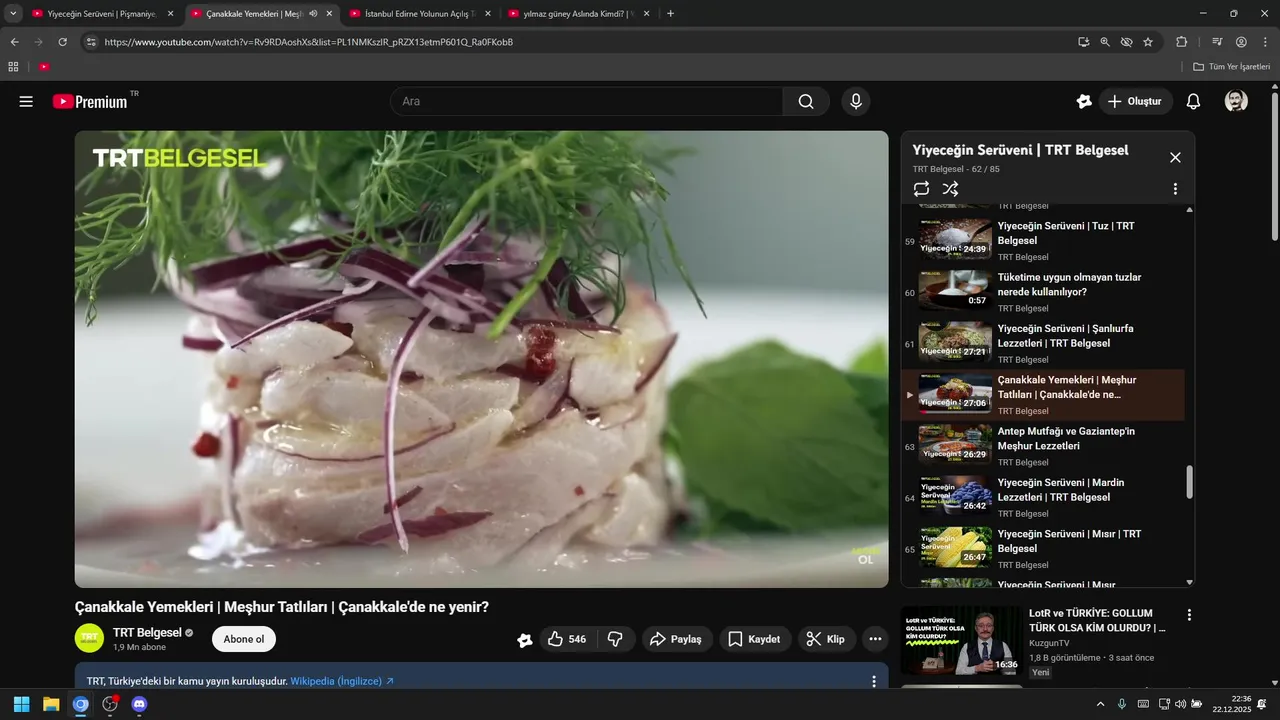
Task: Click the Oluştur create button
Action: (1135, 101)
